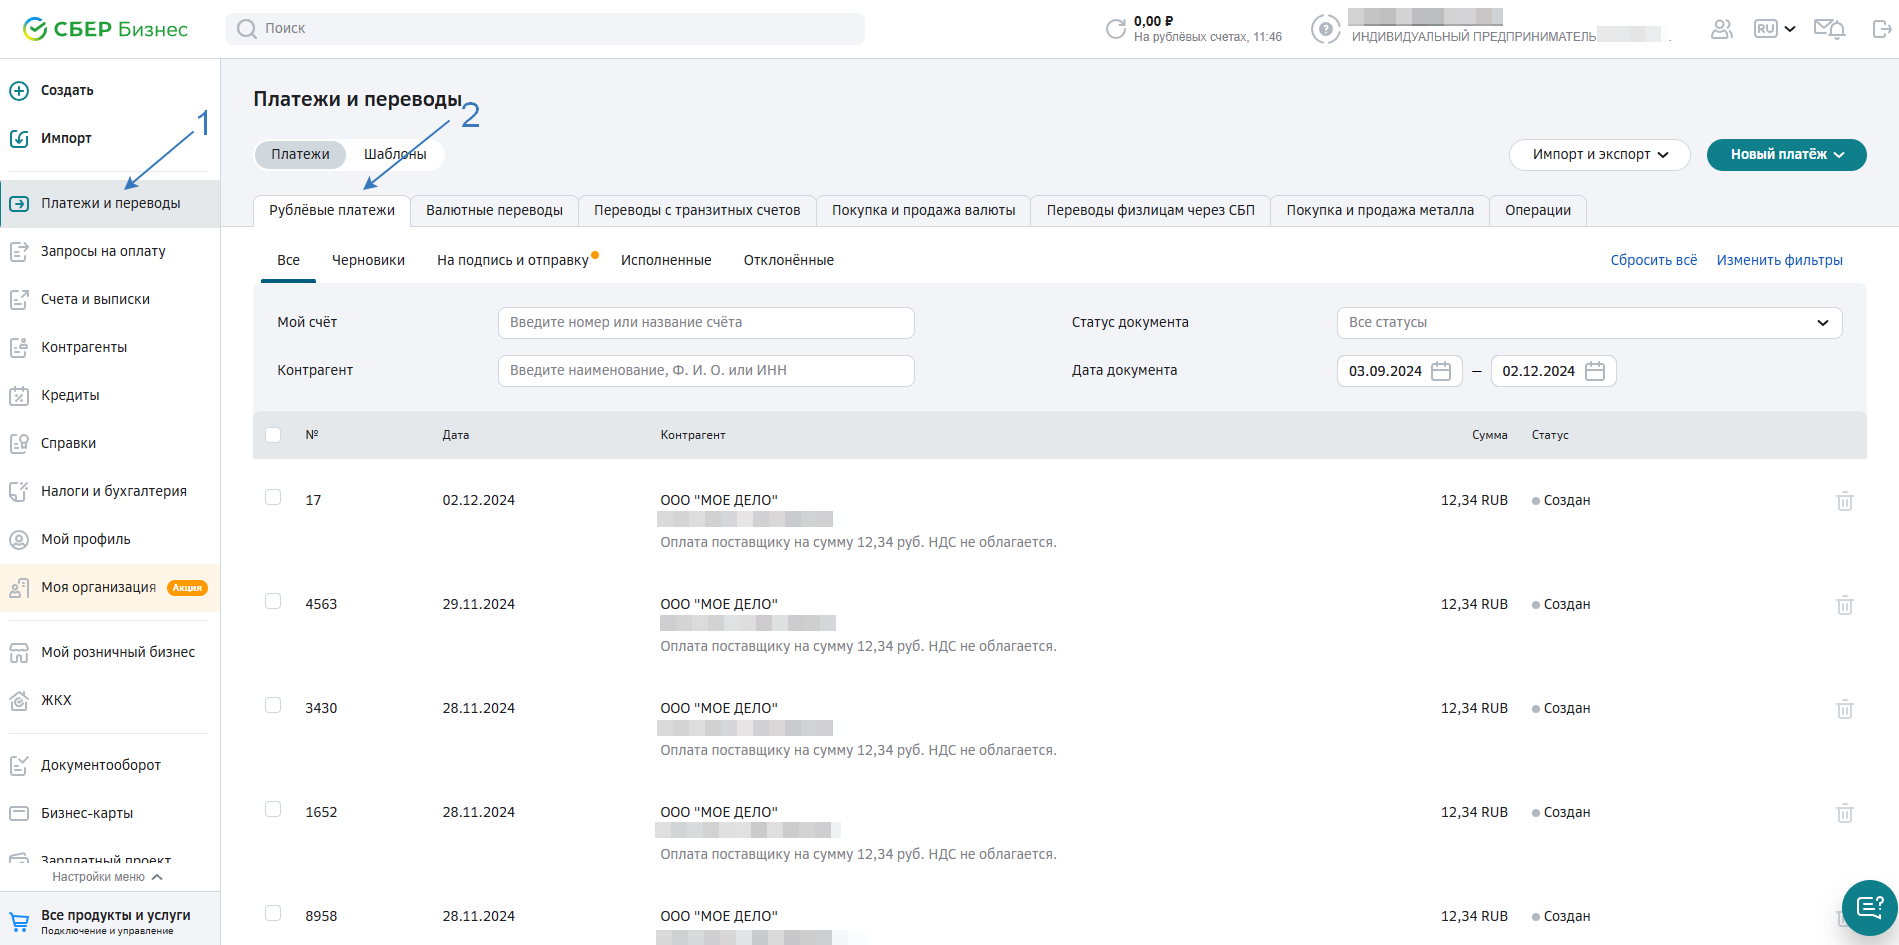
Task: Open the Новый платёж dropdown
Action: [1787, 155]
